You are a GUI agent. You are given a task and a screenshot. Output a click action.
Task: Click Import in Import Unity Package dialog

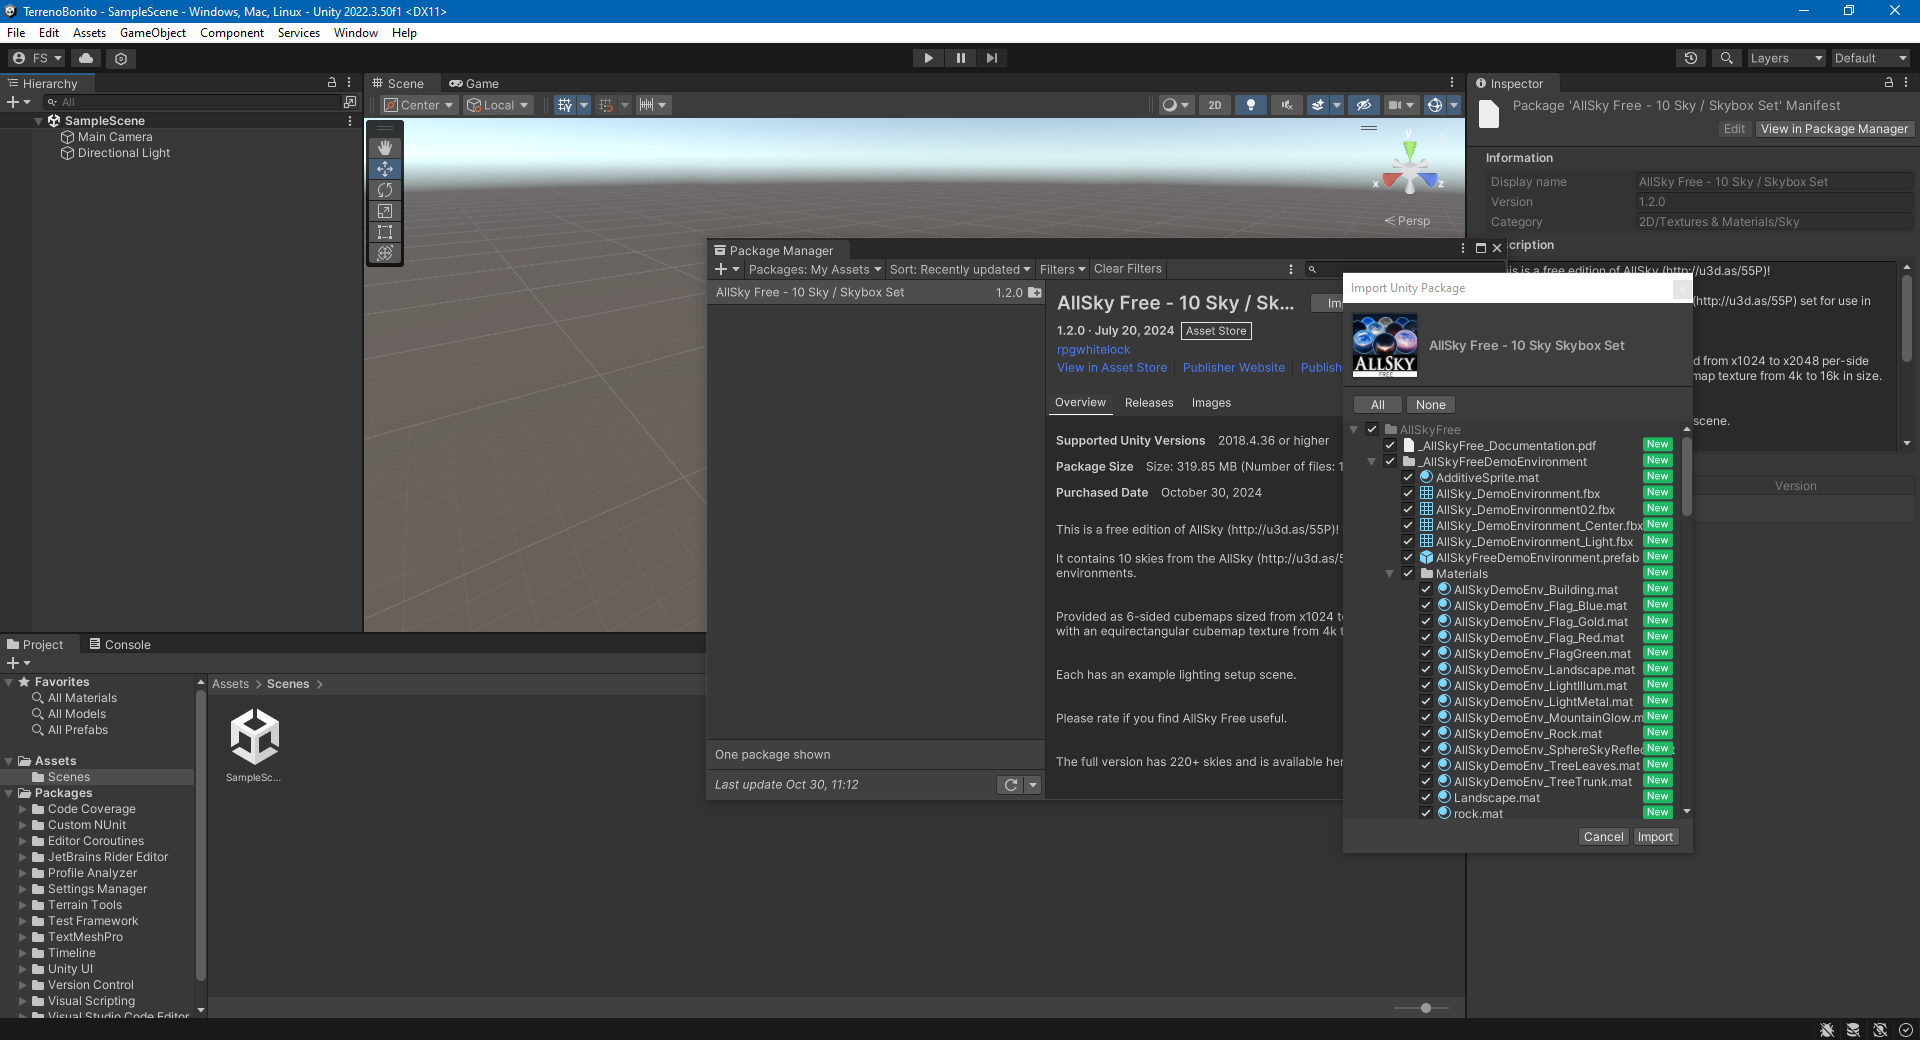point(1655,837)
